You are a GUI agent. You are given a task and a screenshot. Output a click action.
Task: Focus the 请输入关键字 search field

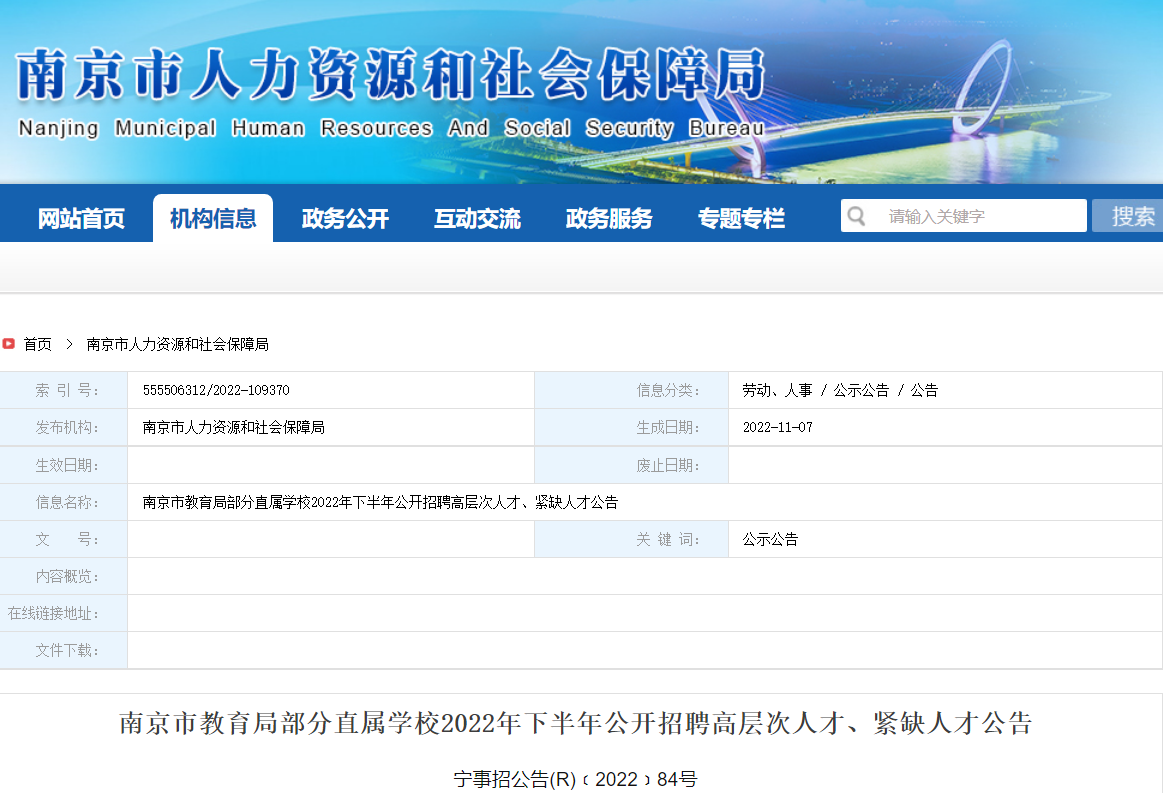(x=963, y=216)
